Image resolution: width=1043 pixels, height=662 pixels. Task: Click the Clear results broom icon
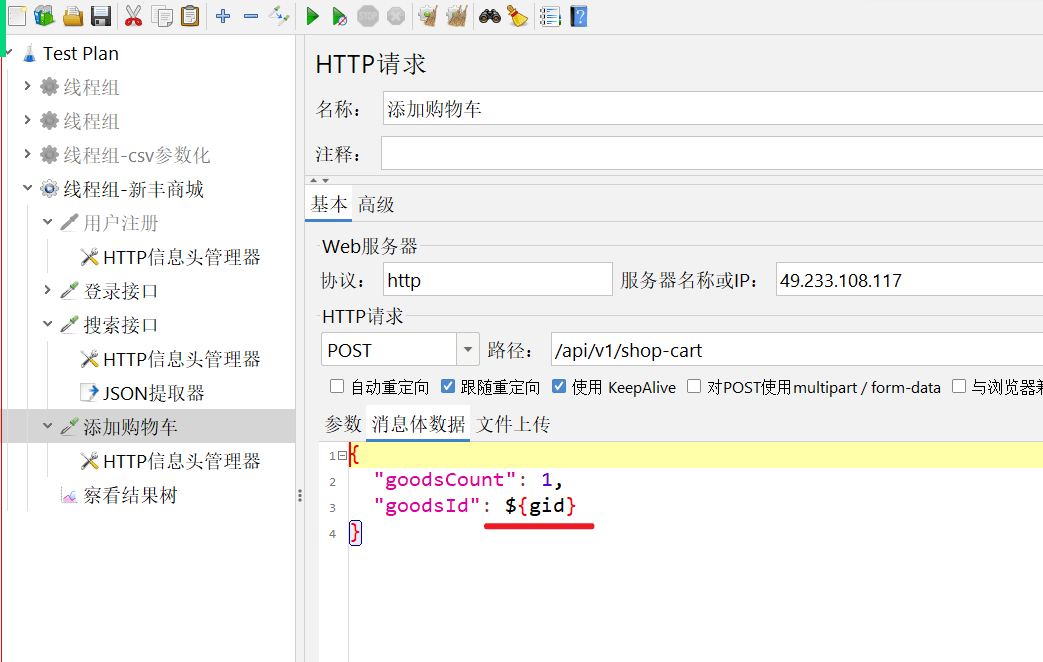(x=428, y=16)
